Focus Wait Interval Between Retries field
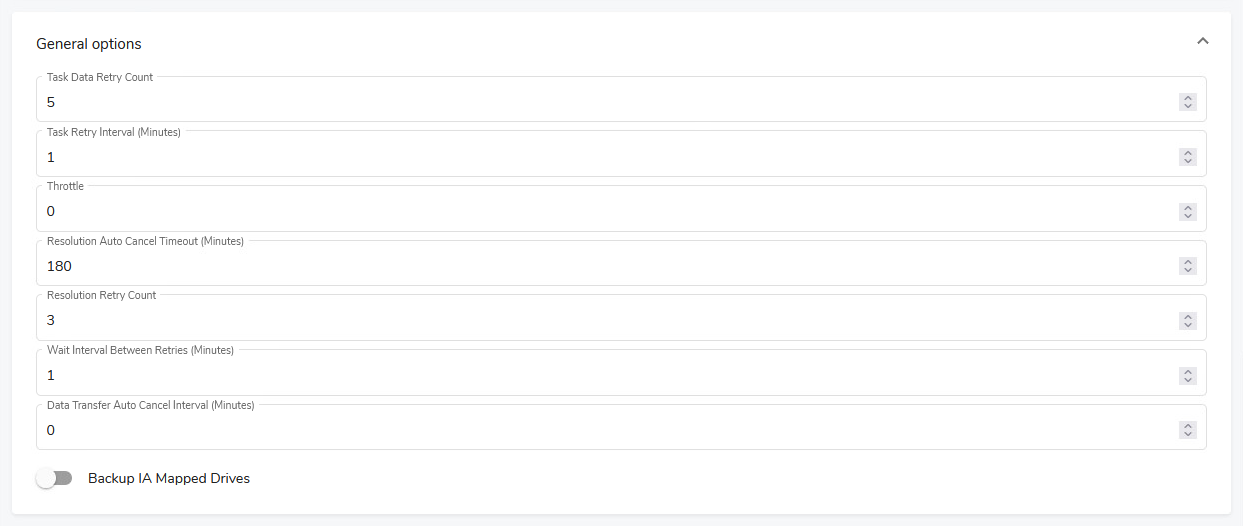Screen dimensions: 1243x526 (x=600, y=375)
